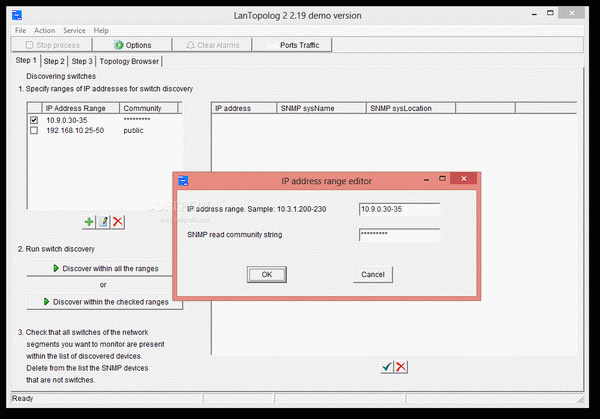Click the IP address range editor dialog icon
Image resolution: width=600 pixels, height=419 pixels.
click(183, 180)
